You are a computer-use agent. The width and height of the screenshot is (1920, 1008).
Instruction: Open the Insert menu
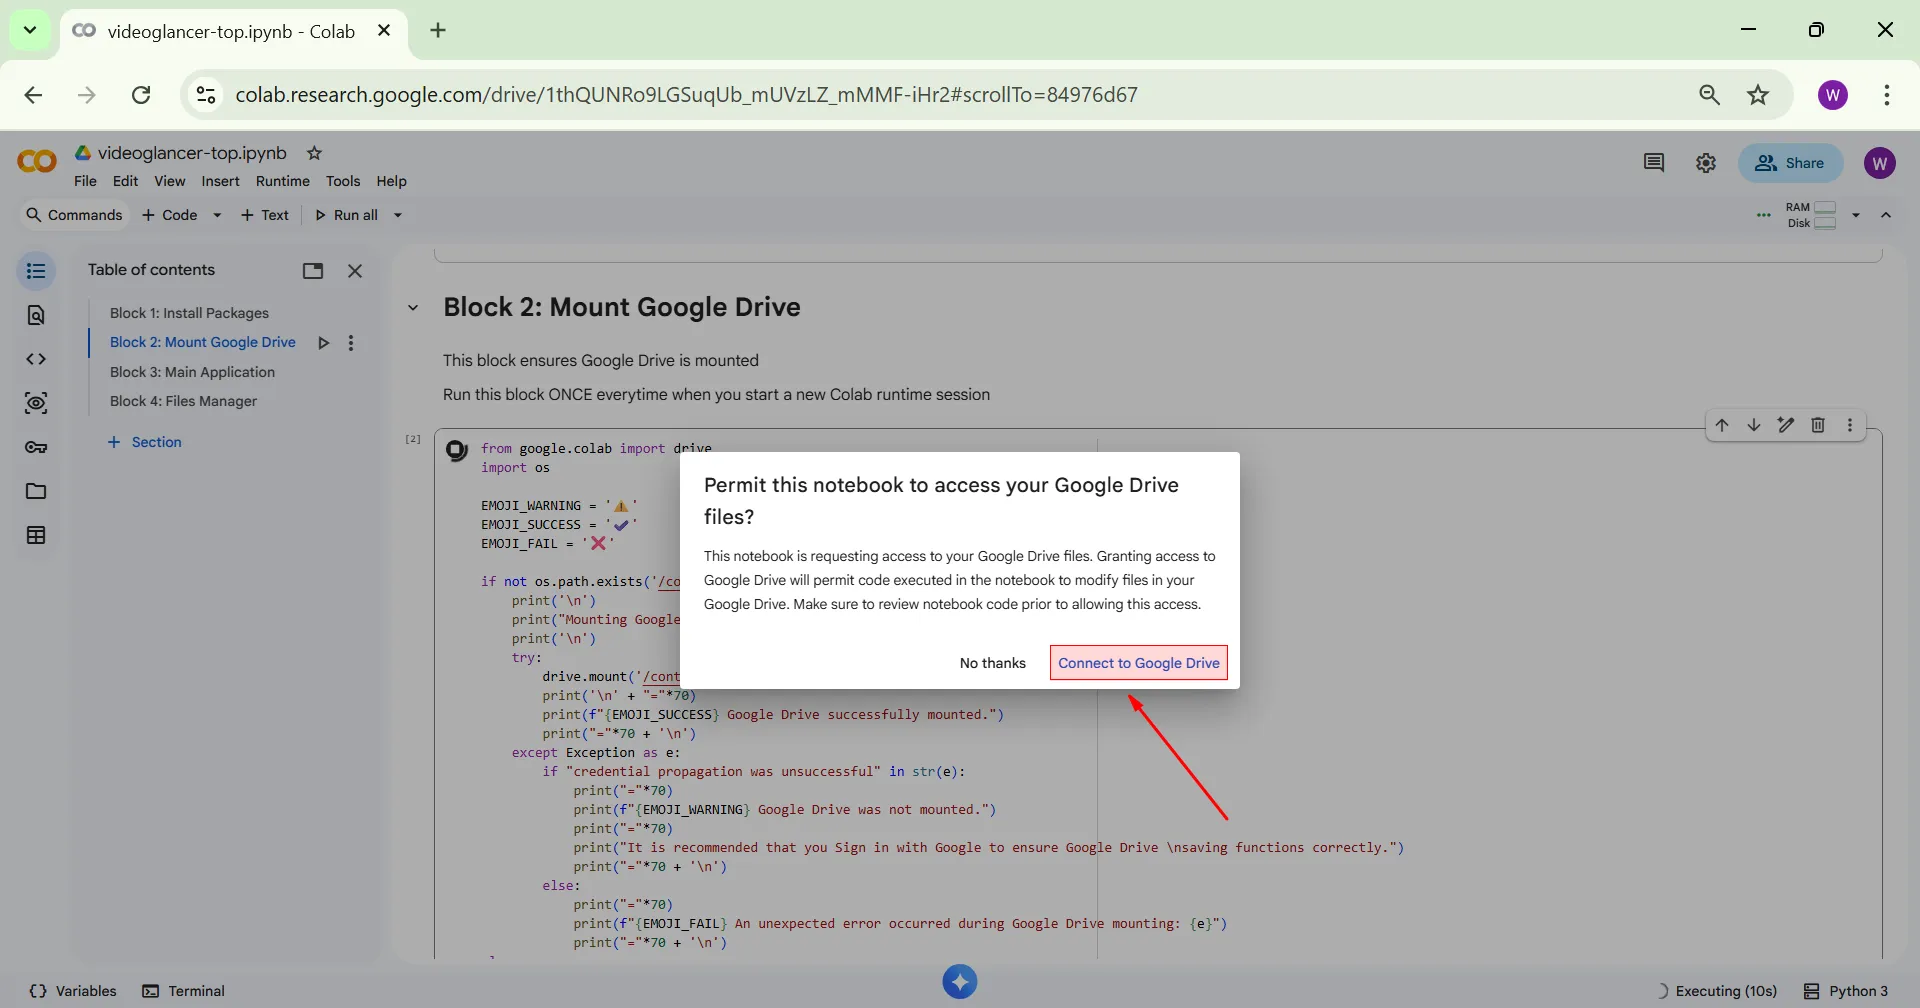[220, 181]
